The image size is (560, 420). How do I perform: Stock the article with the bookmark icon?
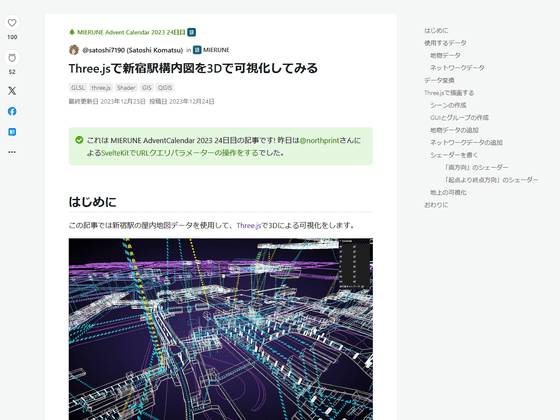tap(12, 58)
